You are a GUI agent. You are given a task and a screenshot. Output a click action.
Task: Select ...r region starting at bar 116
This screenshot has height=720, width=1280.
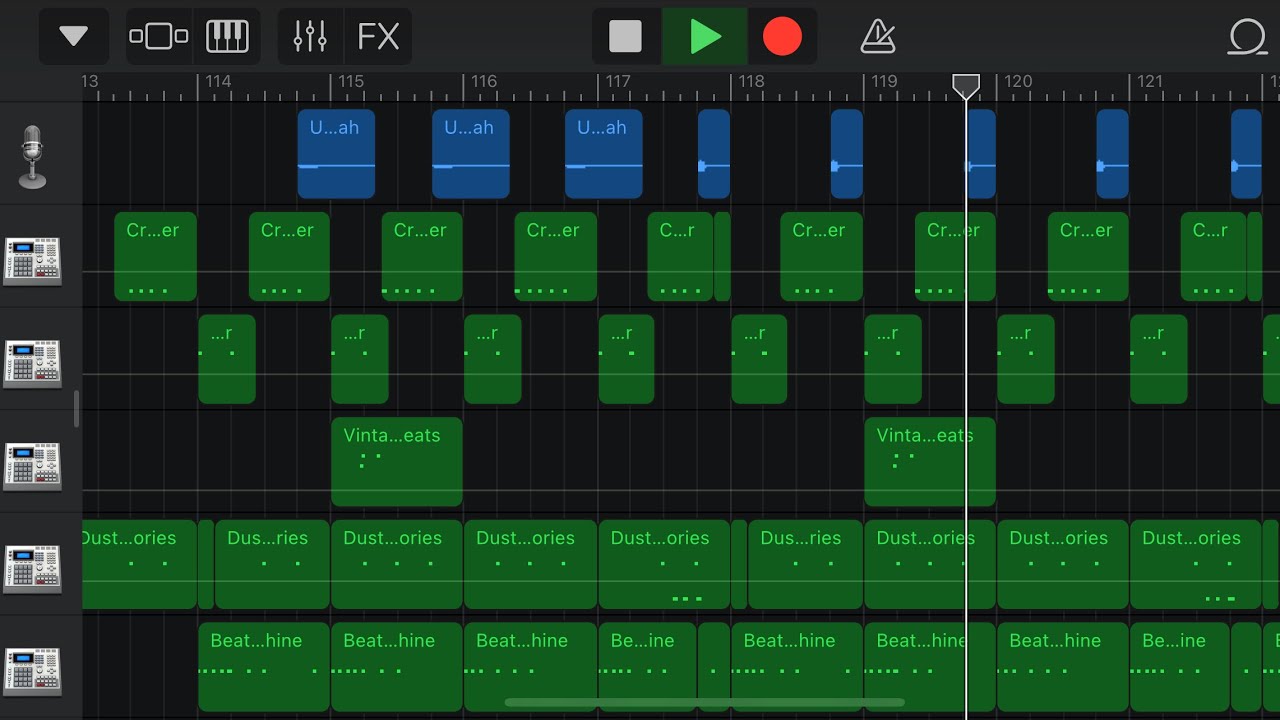pos(493,359)
